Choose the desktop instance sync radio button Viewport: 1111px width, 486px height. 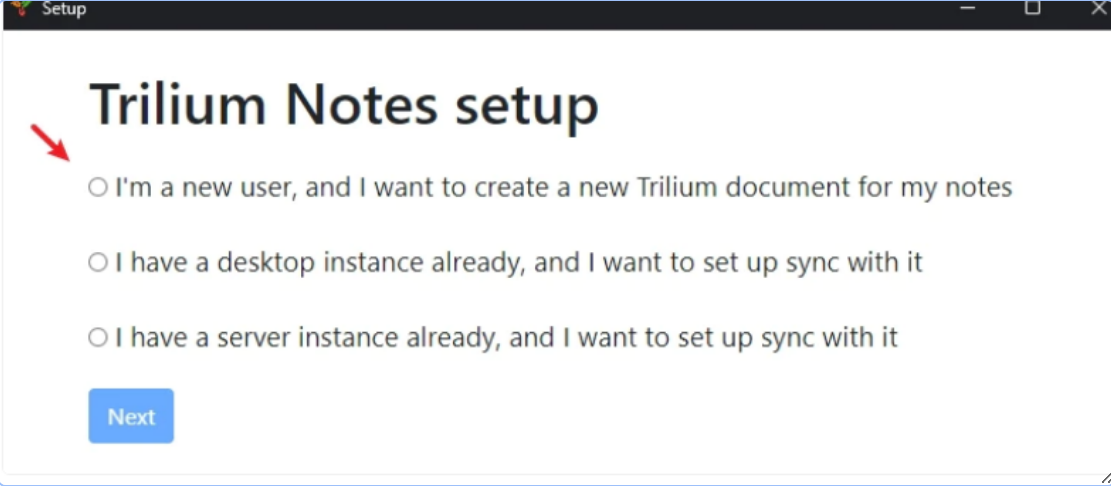tap(97, 262)
